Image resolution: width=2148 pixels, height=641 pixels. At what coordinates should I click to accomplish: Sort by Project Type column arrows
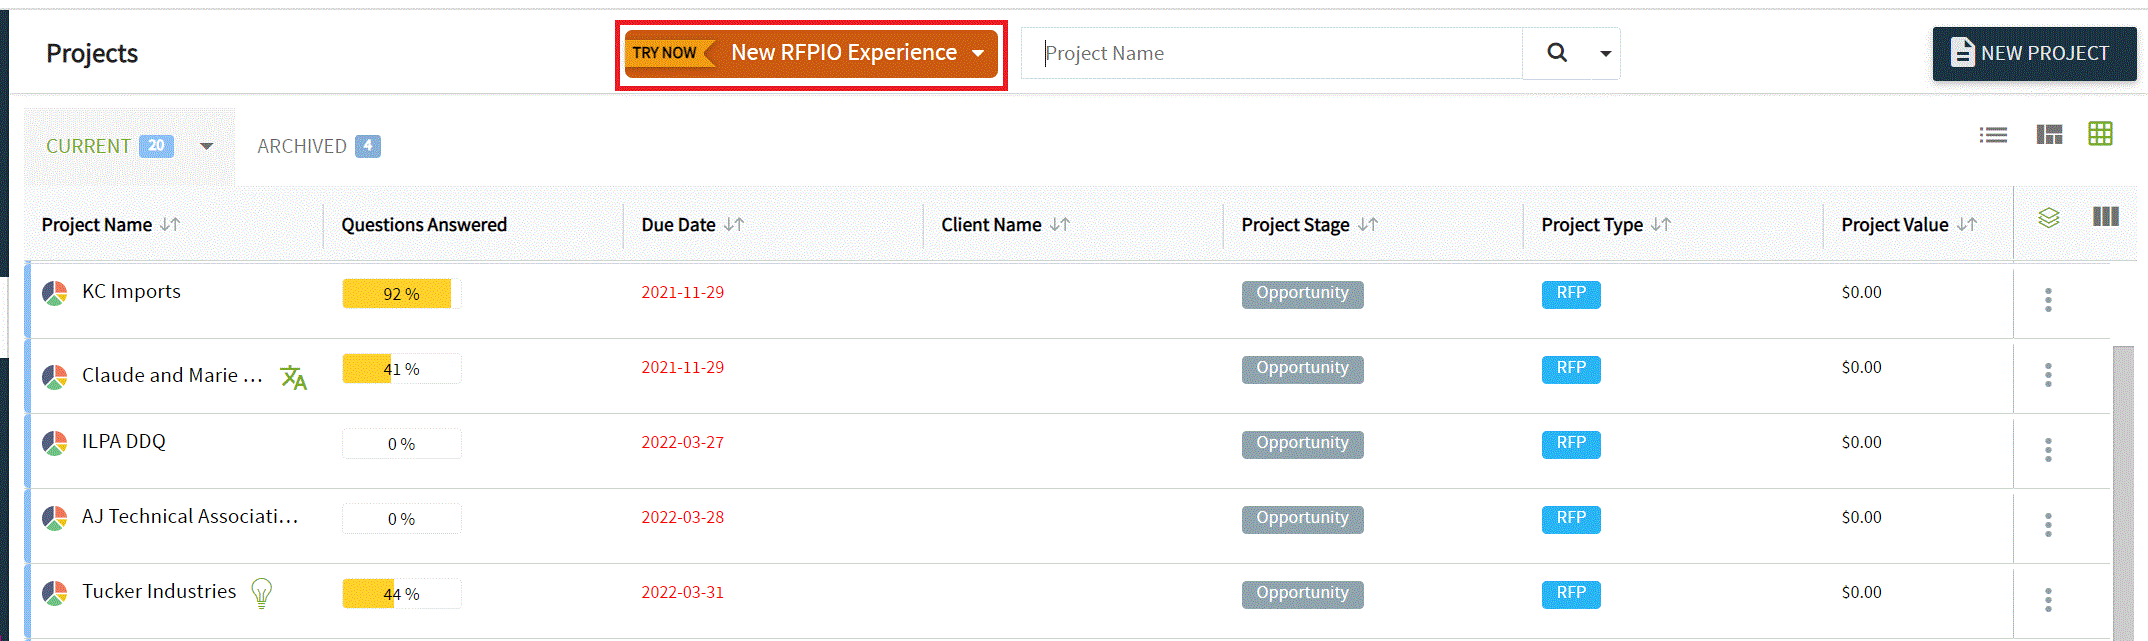coord(1661,225)
